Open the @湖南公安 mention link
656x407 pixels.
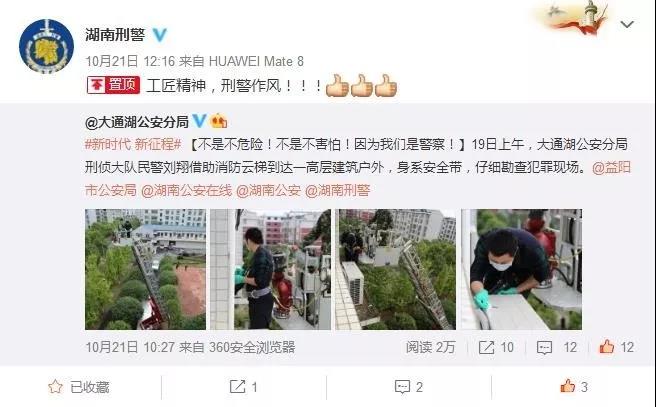tap(268, 191)
